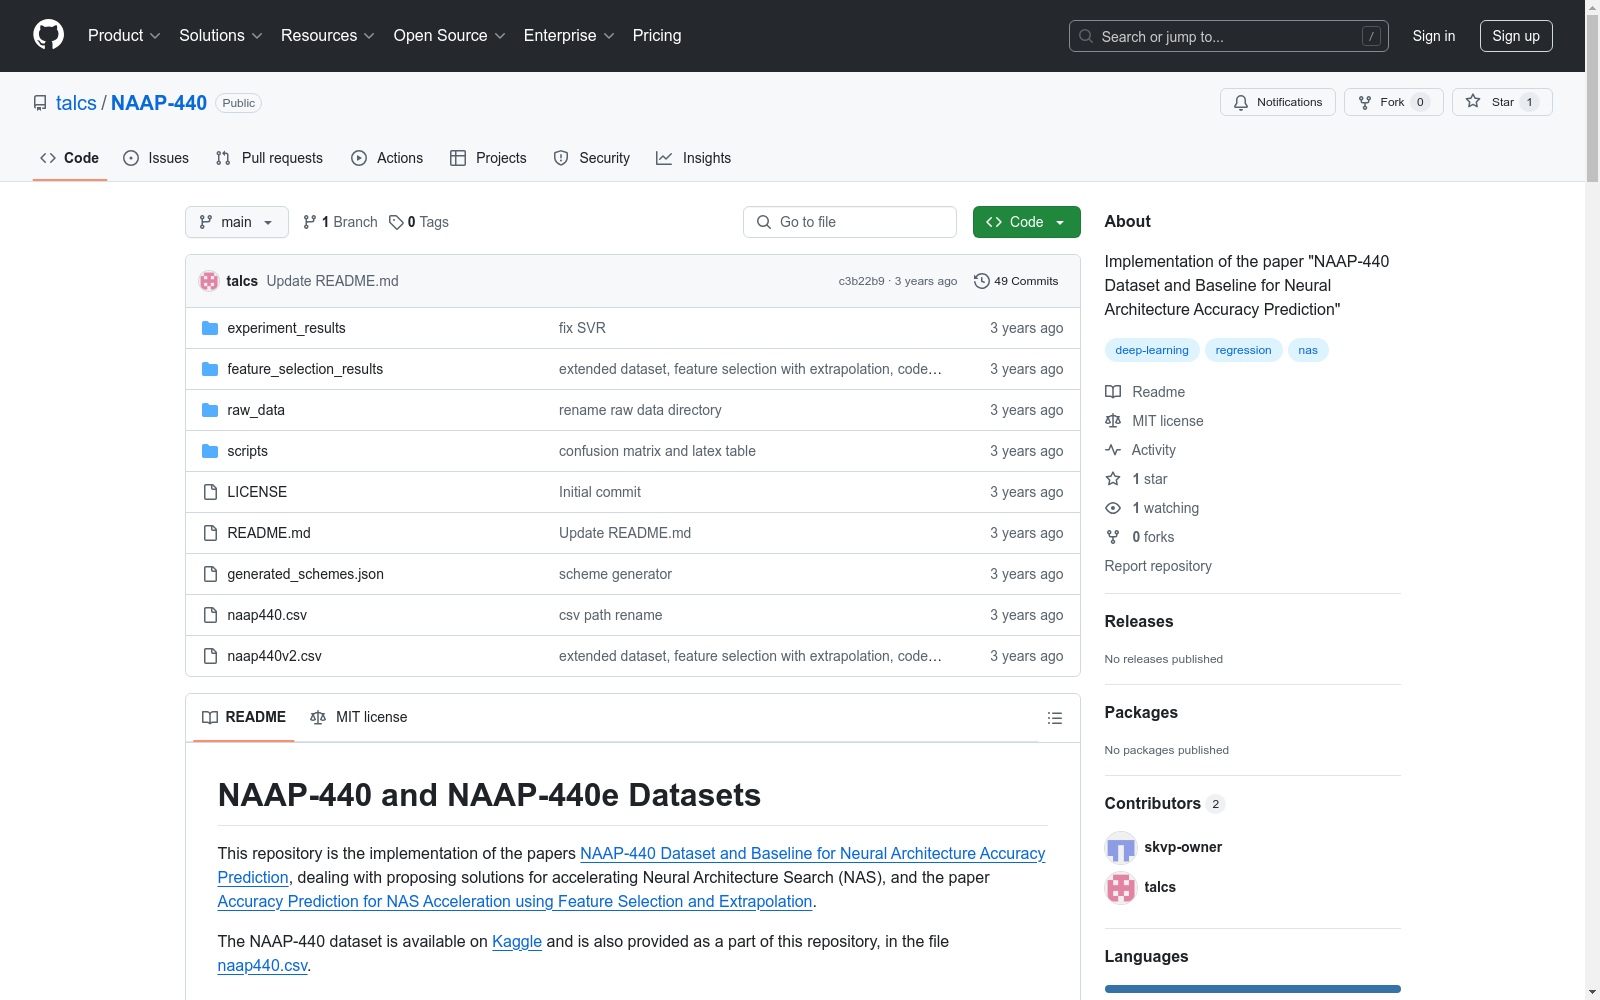The width and height of the screenshot is (1600, 1000).
Task: Open the 'fix SVR' commit message
Action: click(x=582, y=328)
